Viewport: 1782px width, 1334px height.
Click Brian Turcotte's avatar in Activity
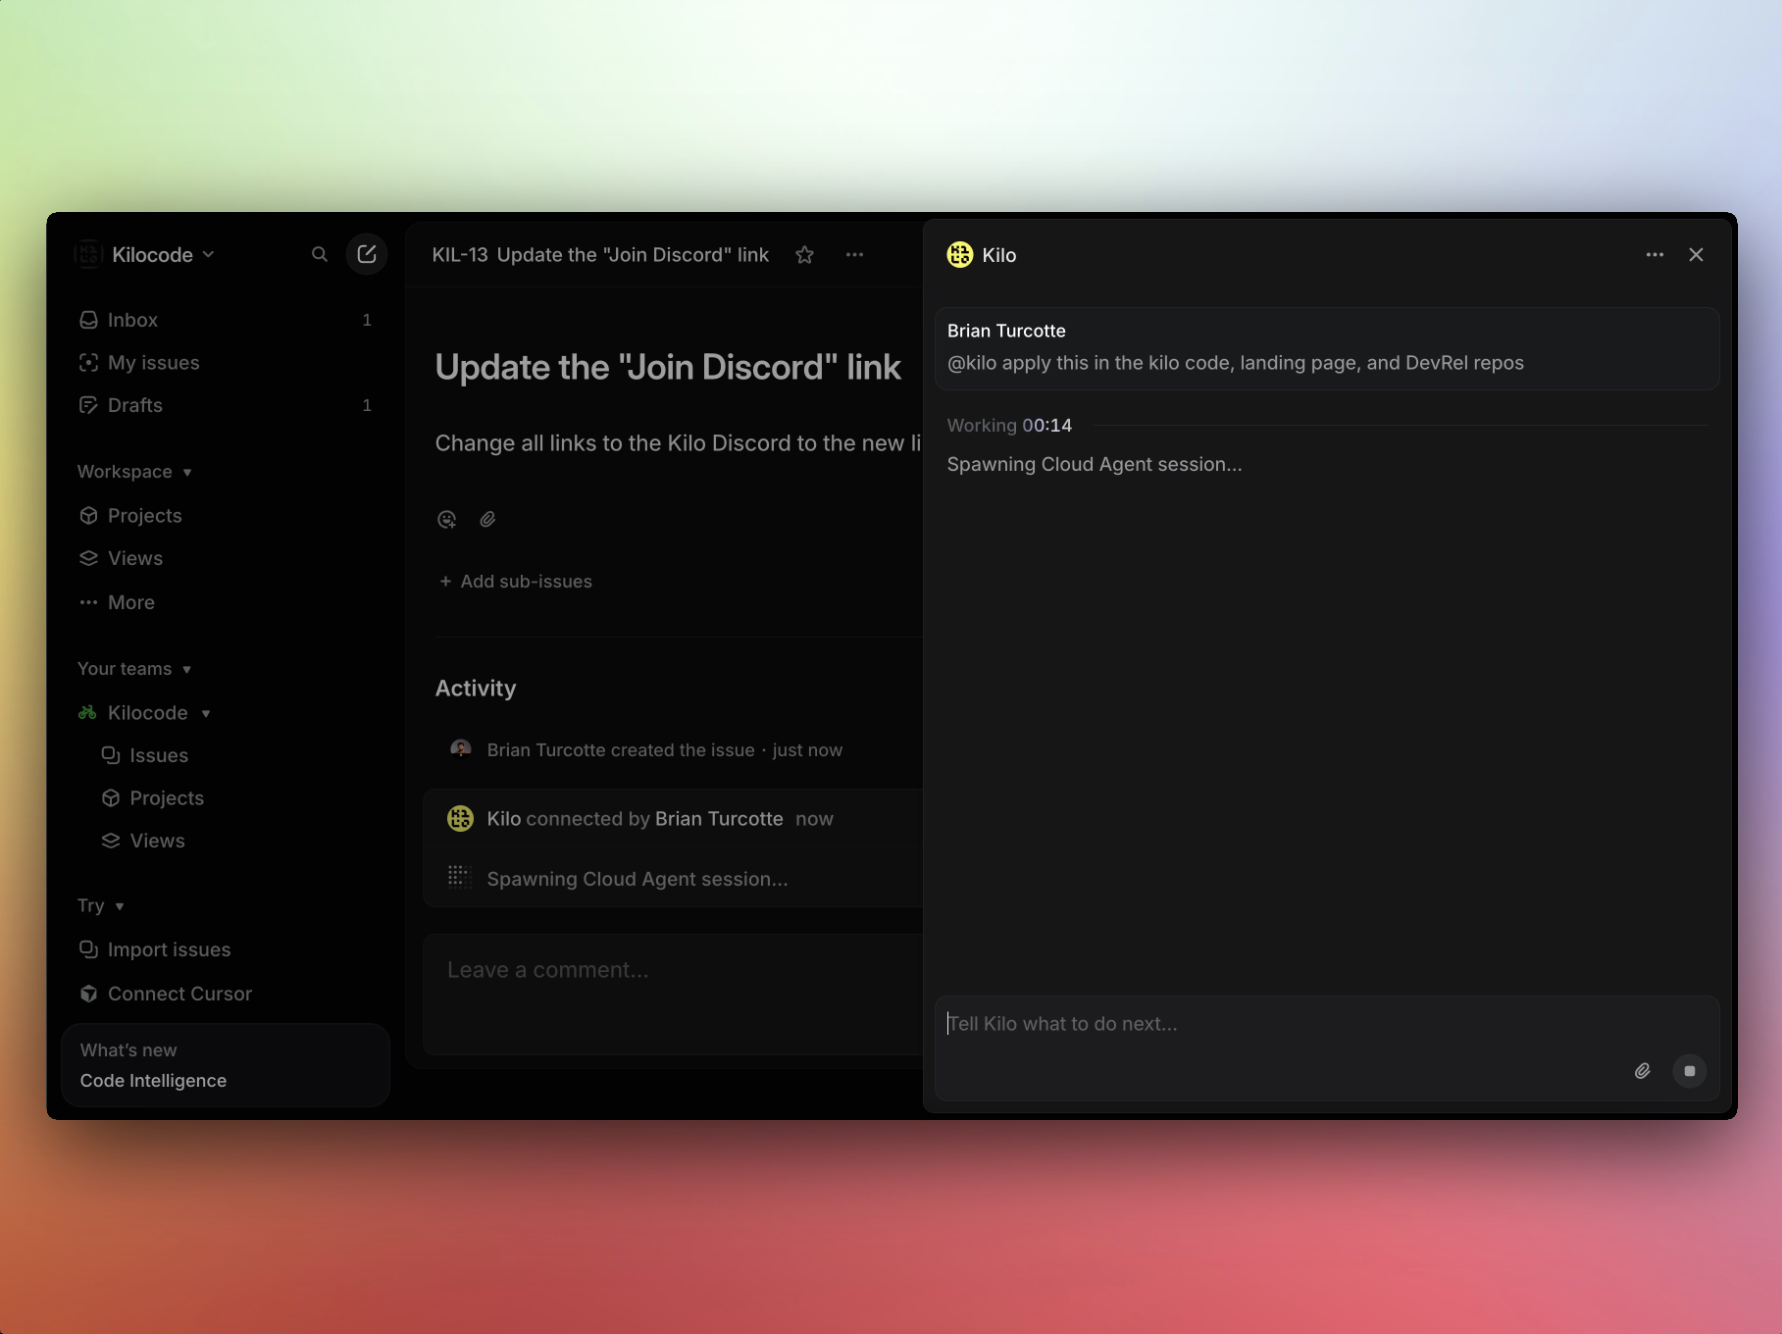point(461,749)
